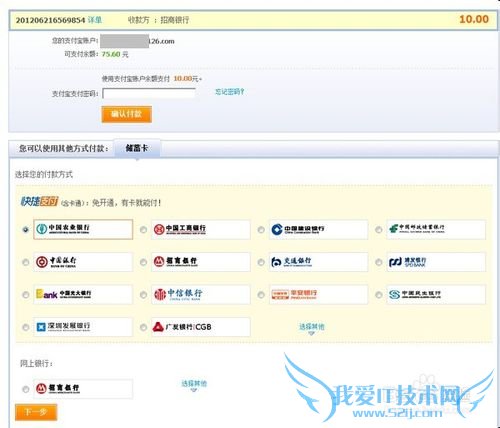The width and height of the screenshot is (500, 428).
Task: Select the 中国邮政储蓄银行 radio button
Action: (379, 230)
